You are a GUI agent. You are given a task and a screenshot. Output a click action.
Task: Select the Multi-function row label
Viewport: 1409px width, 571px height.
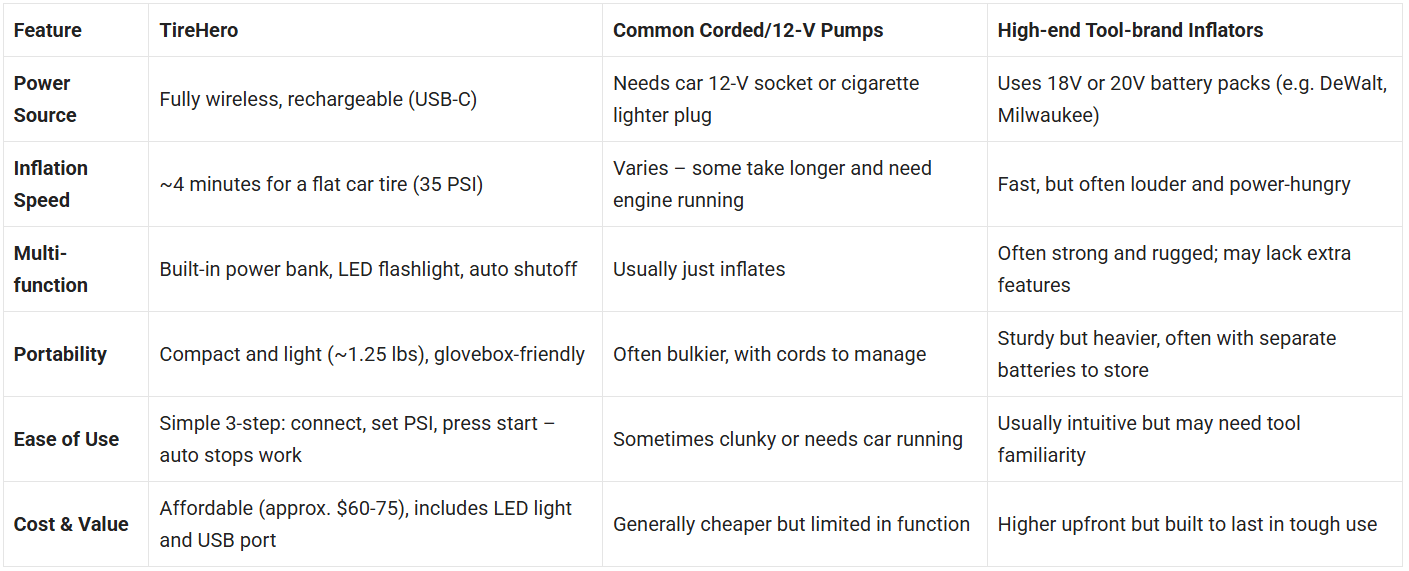click(x=51, y=269)
